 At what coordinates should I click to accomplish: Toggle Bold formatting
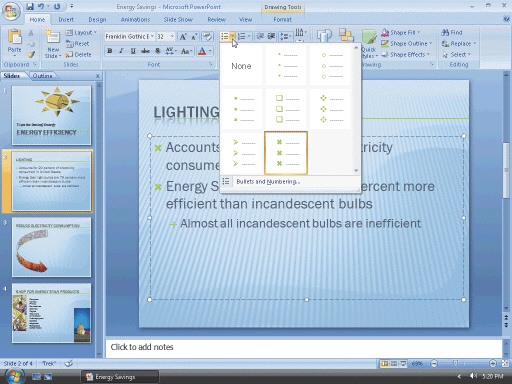point(109,51)
